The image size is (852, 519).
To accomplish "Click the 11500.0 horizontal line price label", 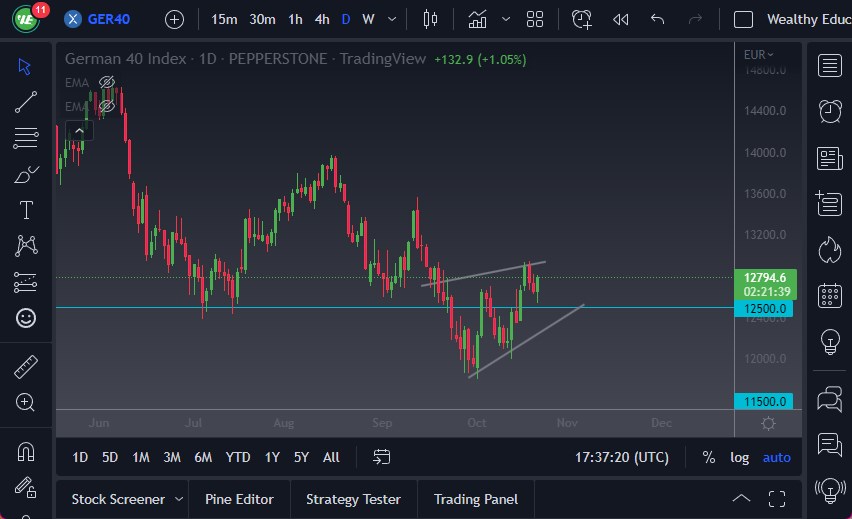I will [x=763, y=402].
